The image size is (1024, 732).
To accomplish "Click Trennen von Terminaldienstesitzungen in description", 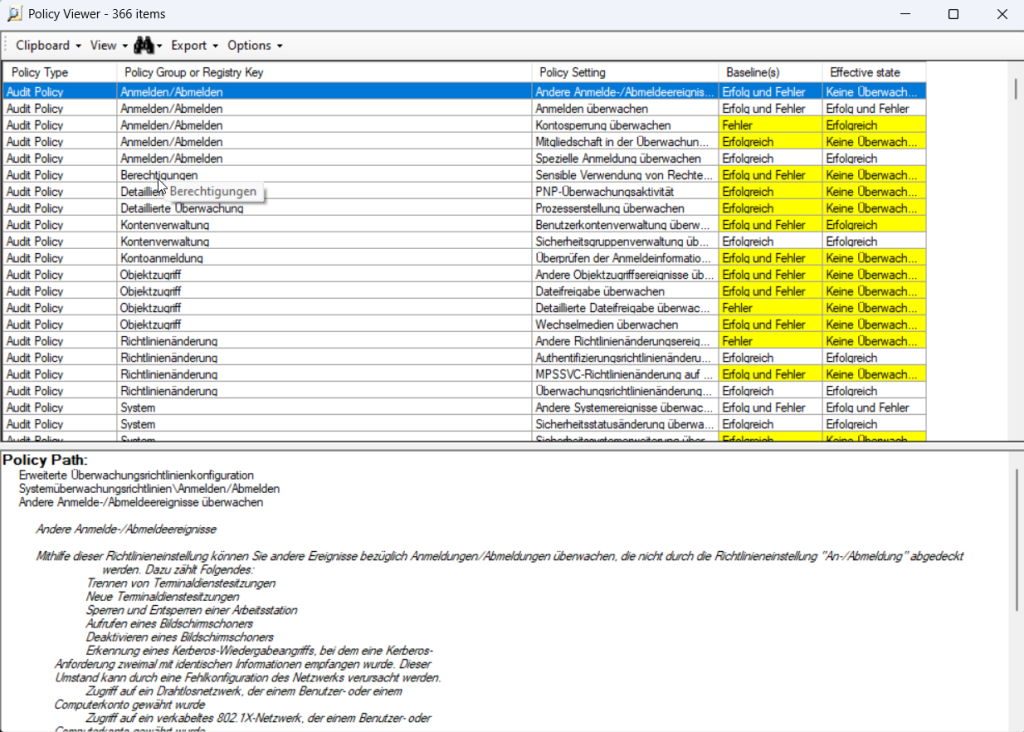I will (181, 584).
